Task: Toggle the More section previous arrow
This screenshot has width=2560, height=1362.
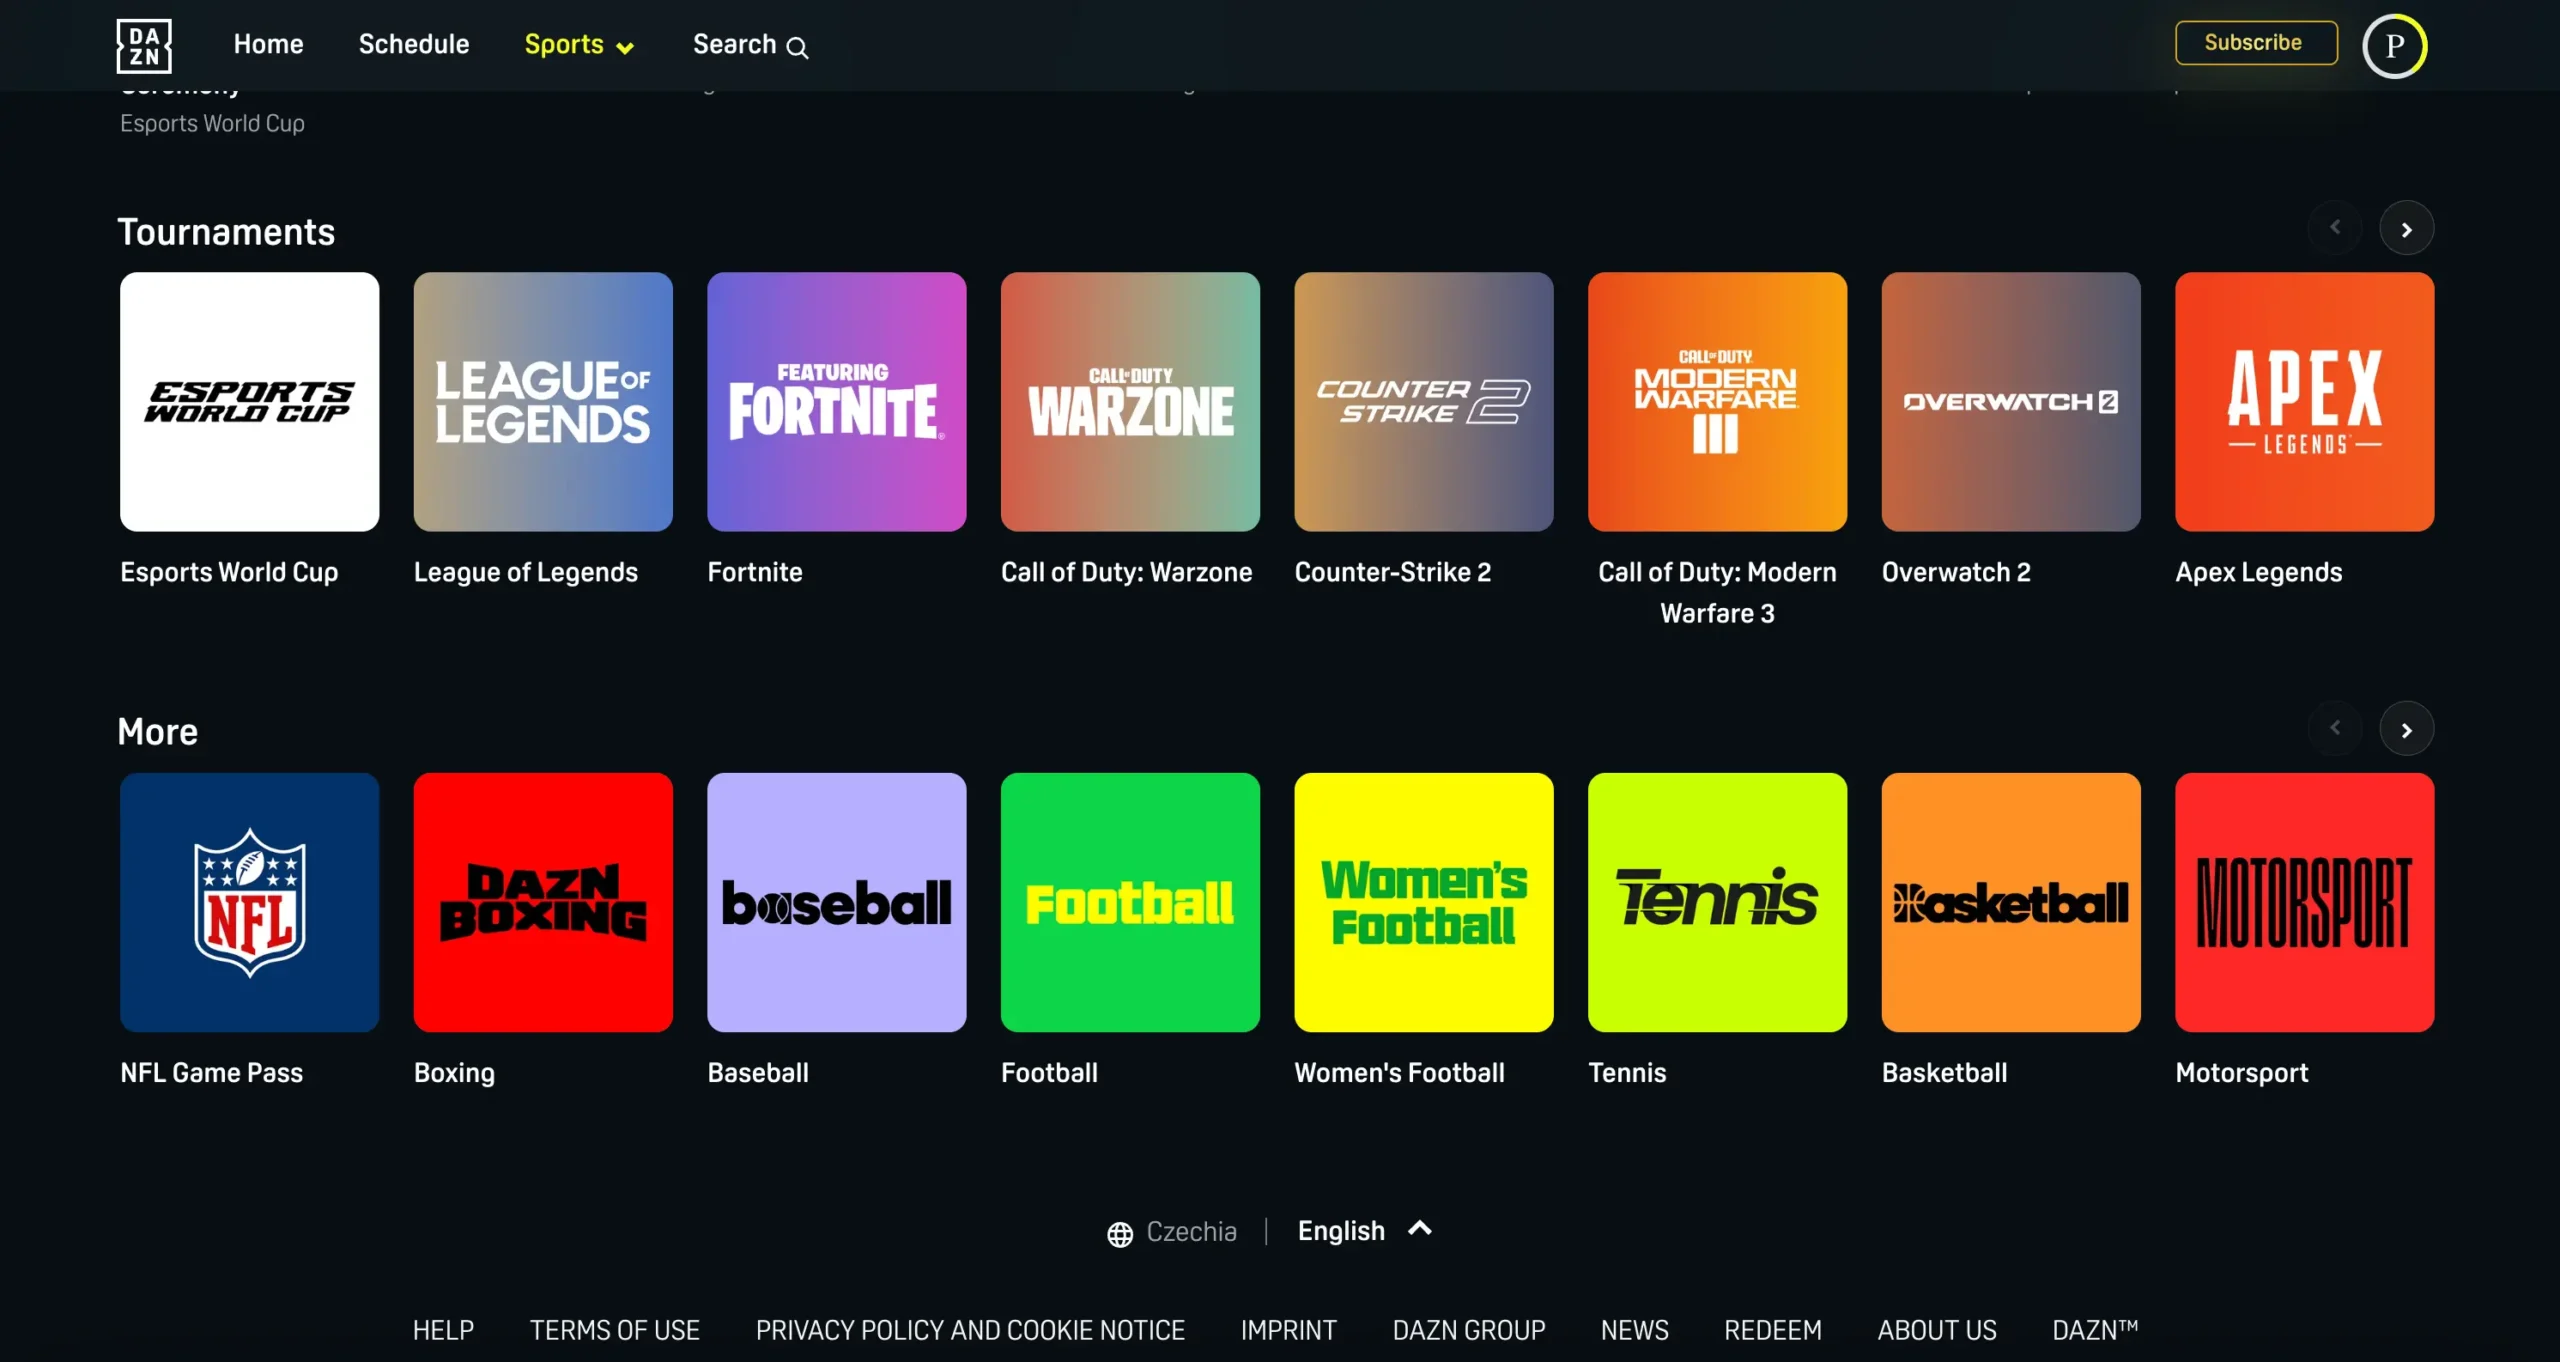Action: [2337, 728]
